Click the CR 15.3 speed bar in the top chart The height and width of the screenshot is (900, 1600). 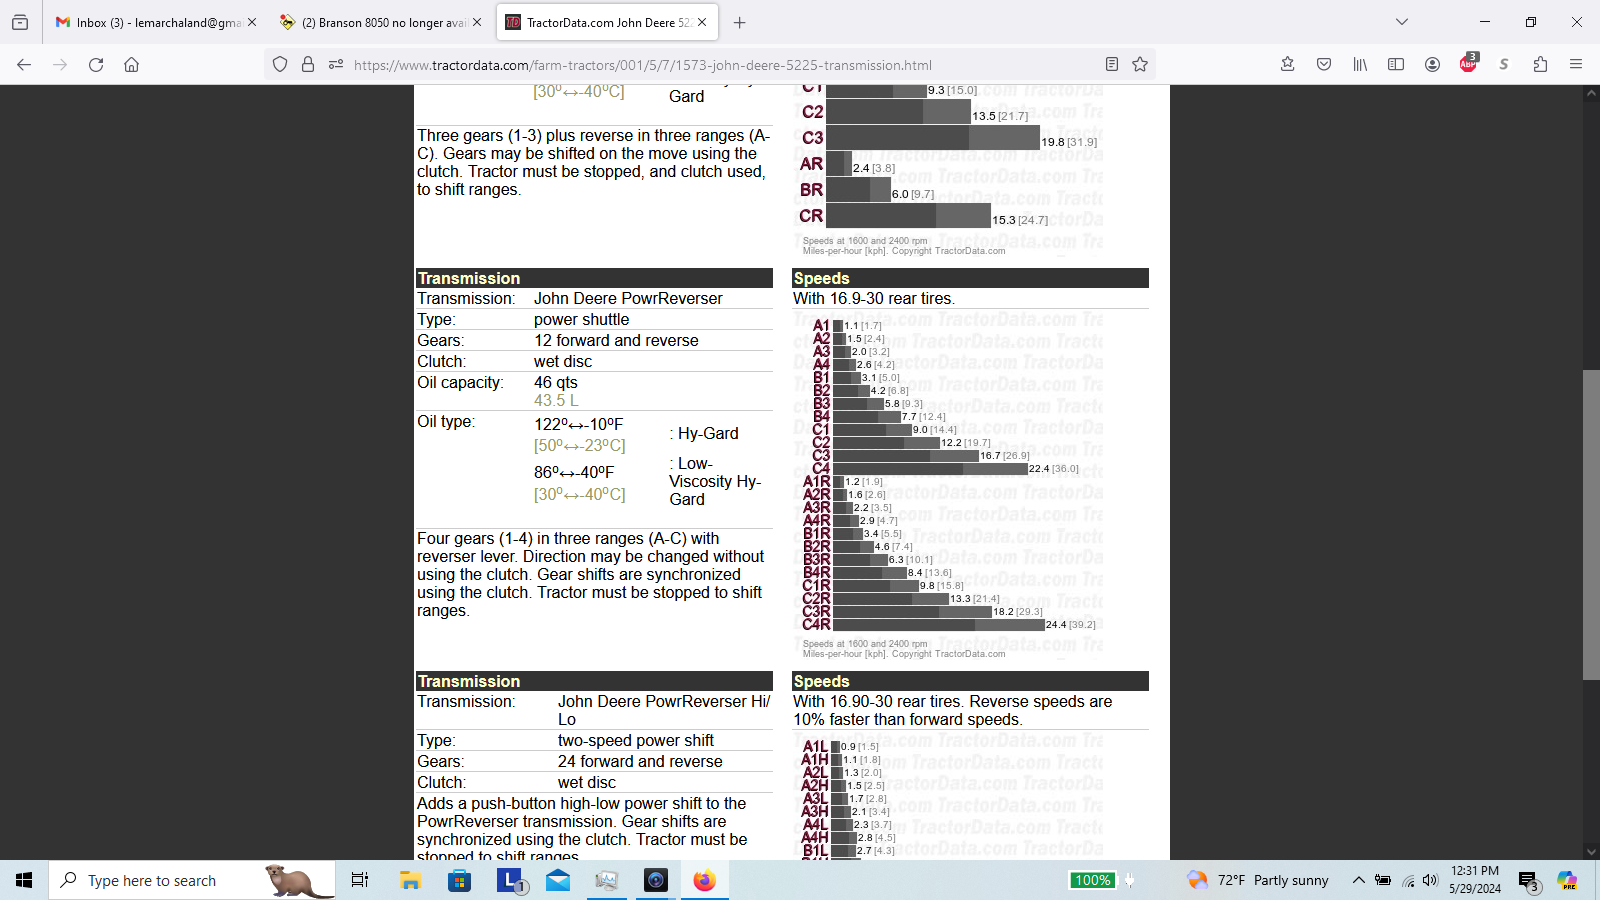pos(908,215)
